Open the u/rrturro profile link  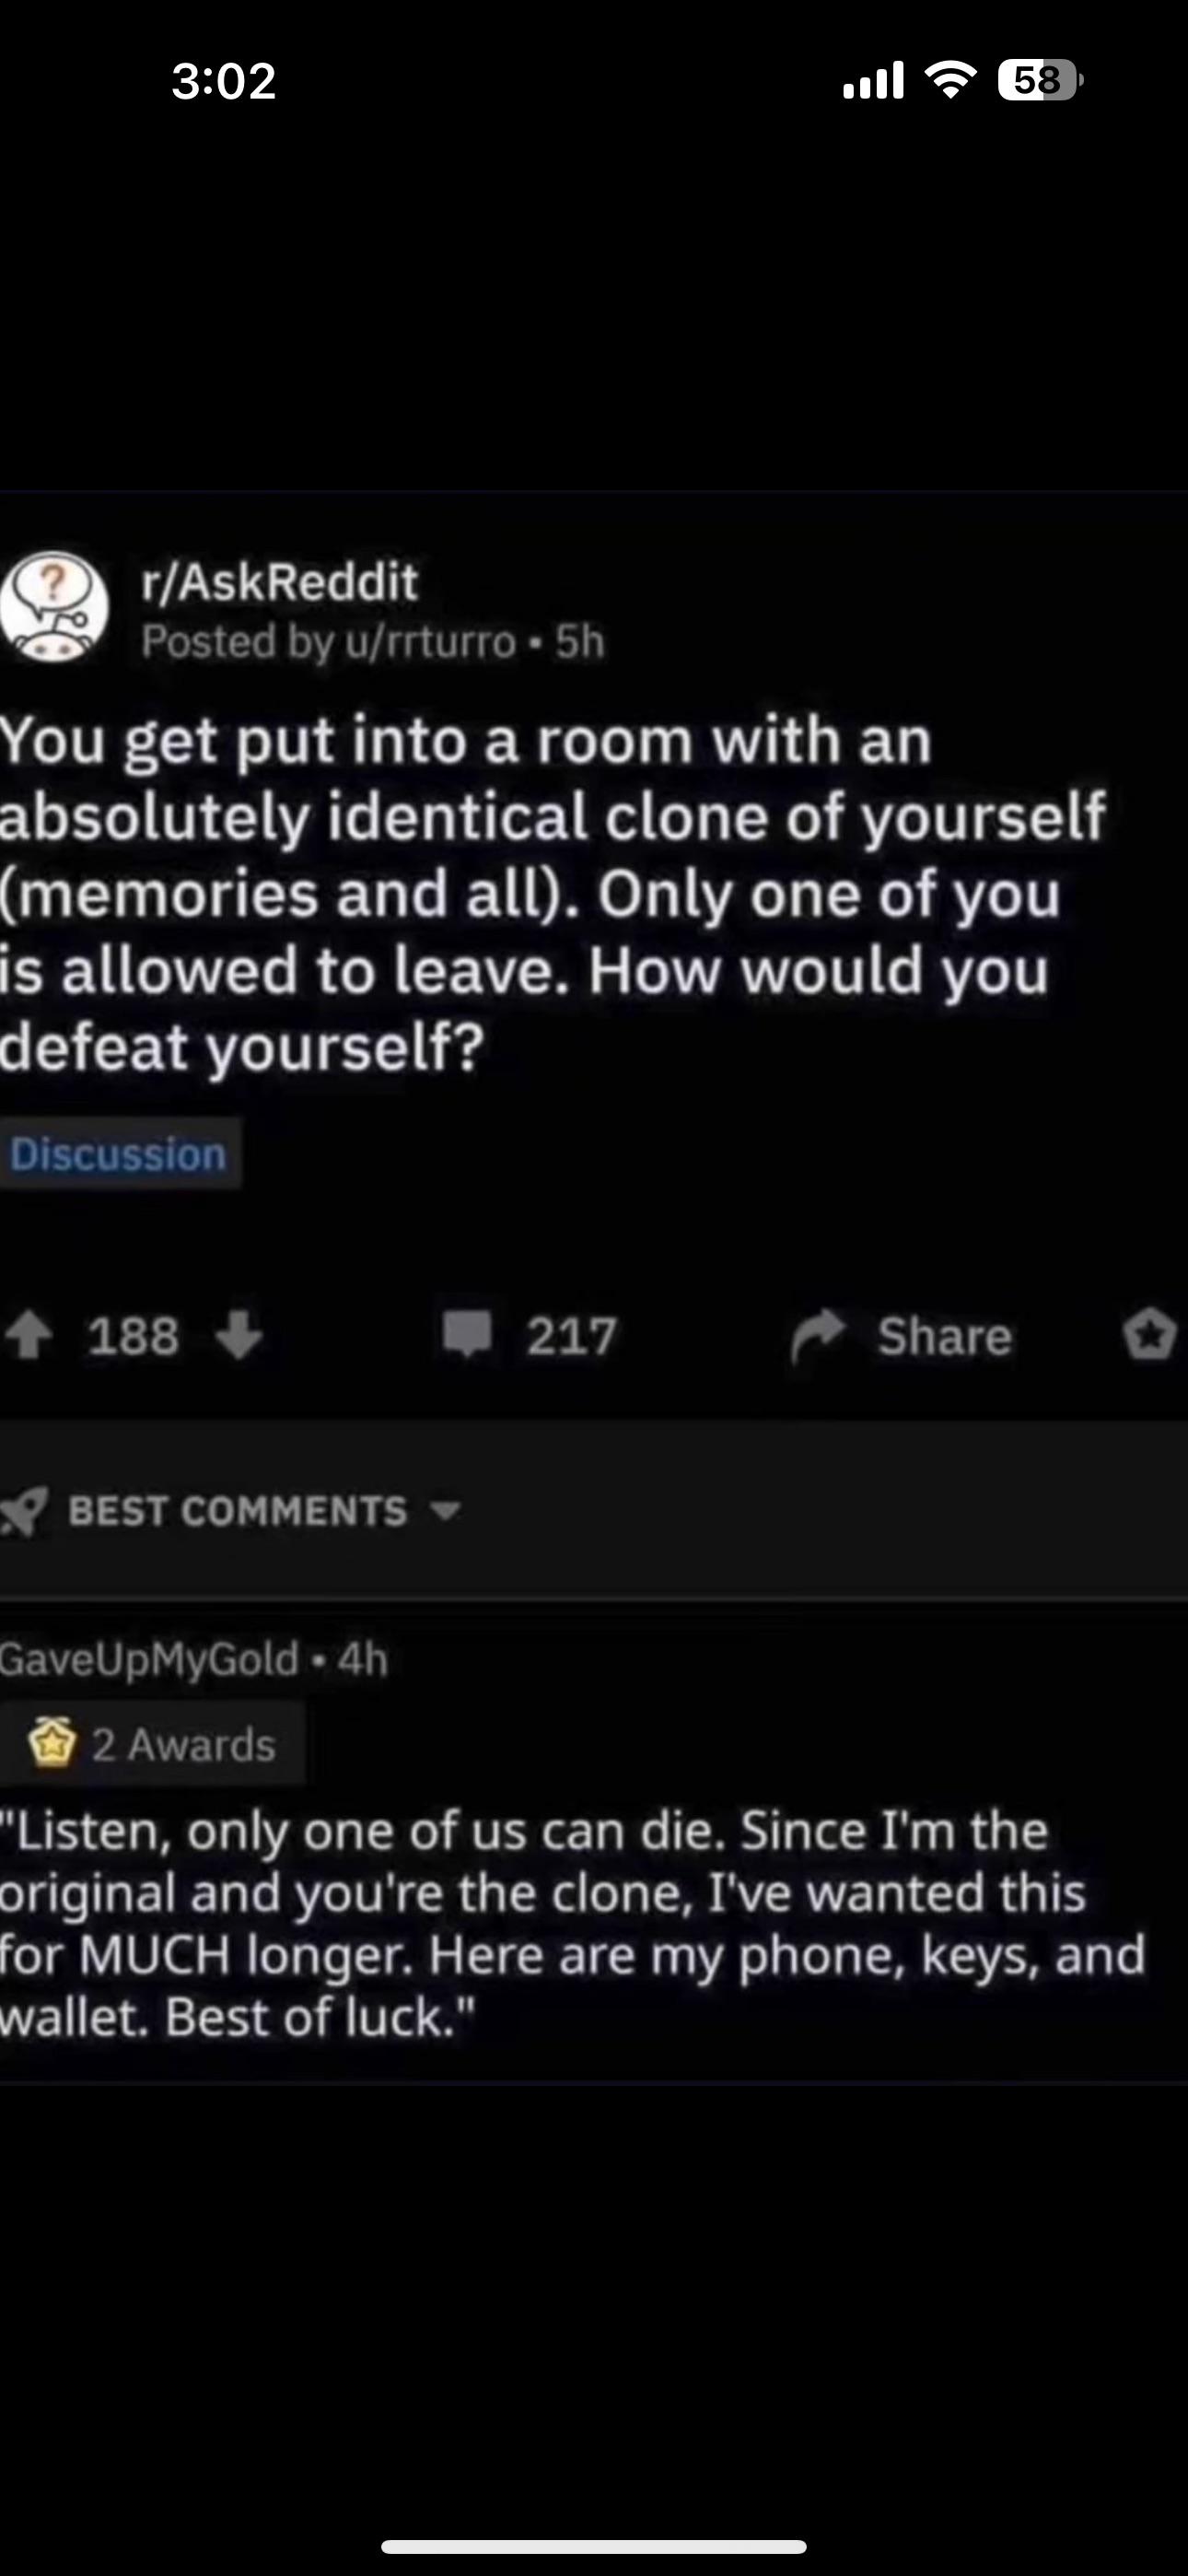coord(430,642)
